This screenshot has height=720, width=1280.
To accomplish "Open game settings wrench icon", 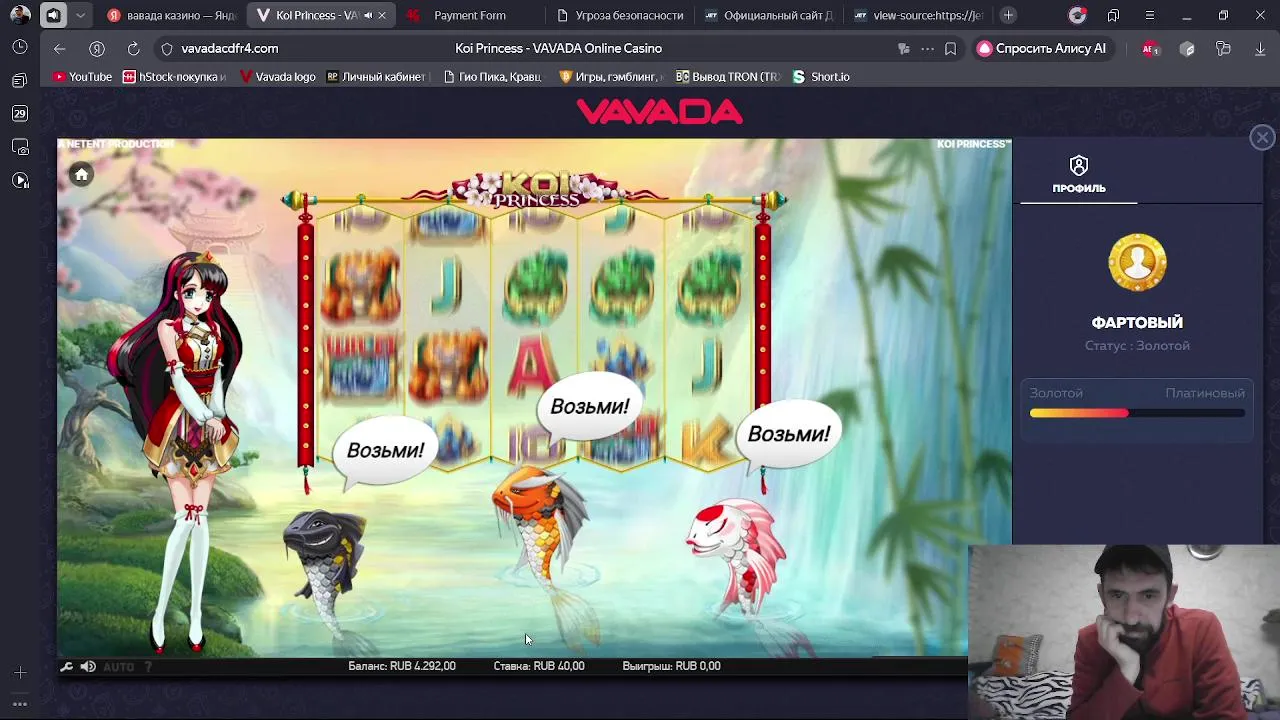I will 67,667.
